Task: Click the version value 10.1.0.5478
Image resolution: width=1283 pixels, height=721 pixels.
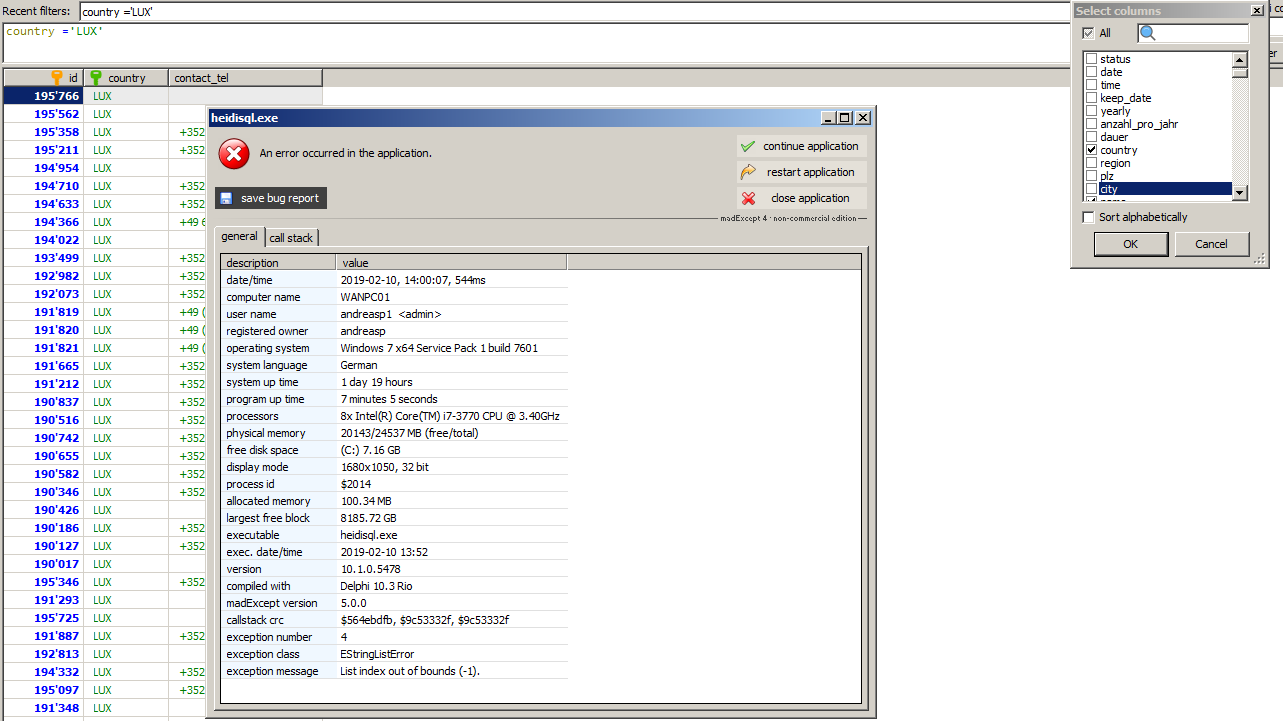Action: [370, 569]
